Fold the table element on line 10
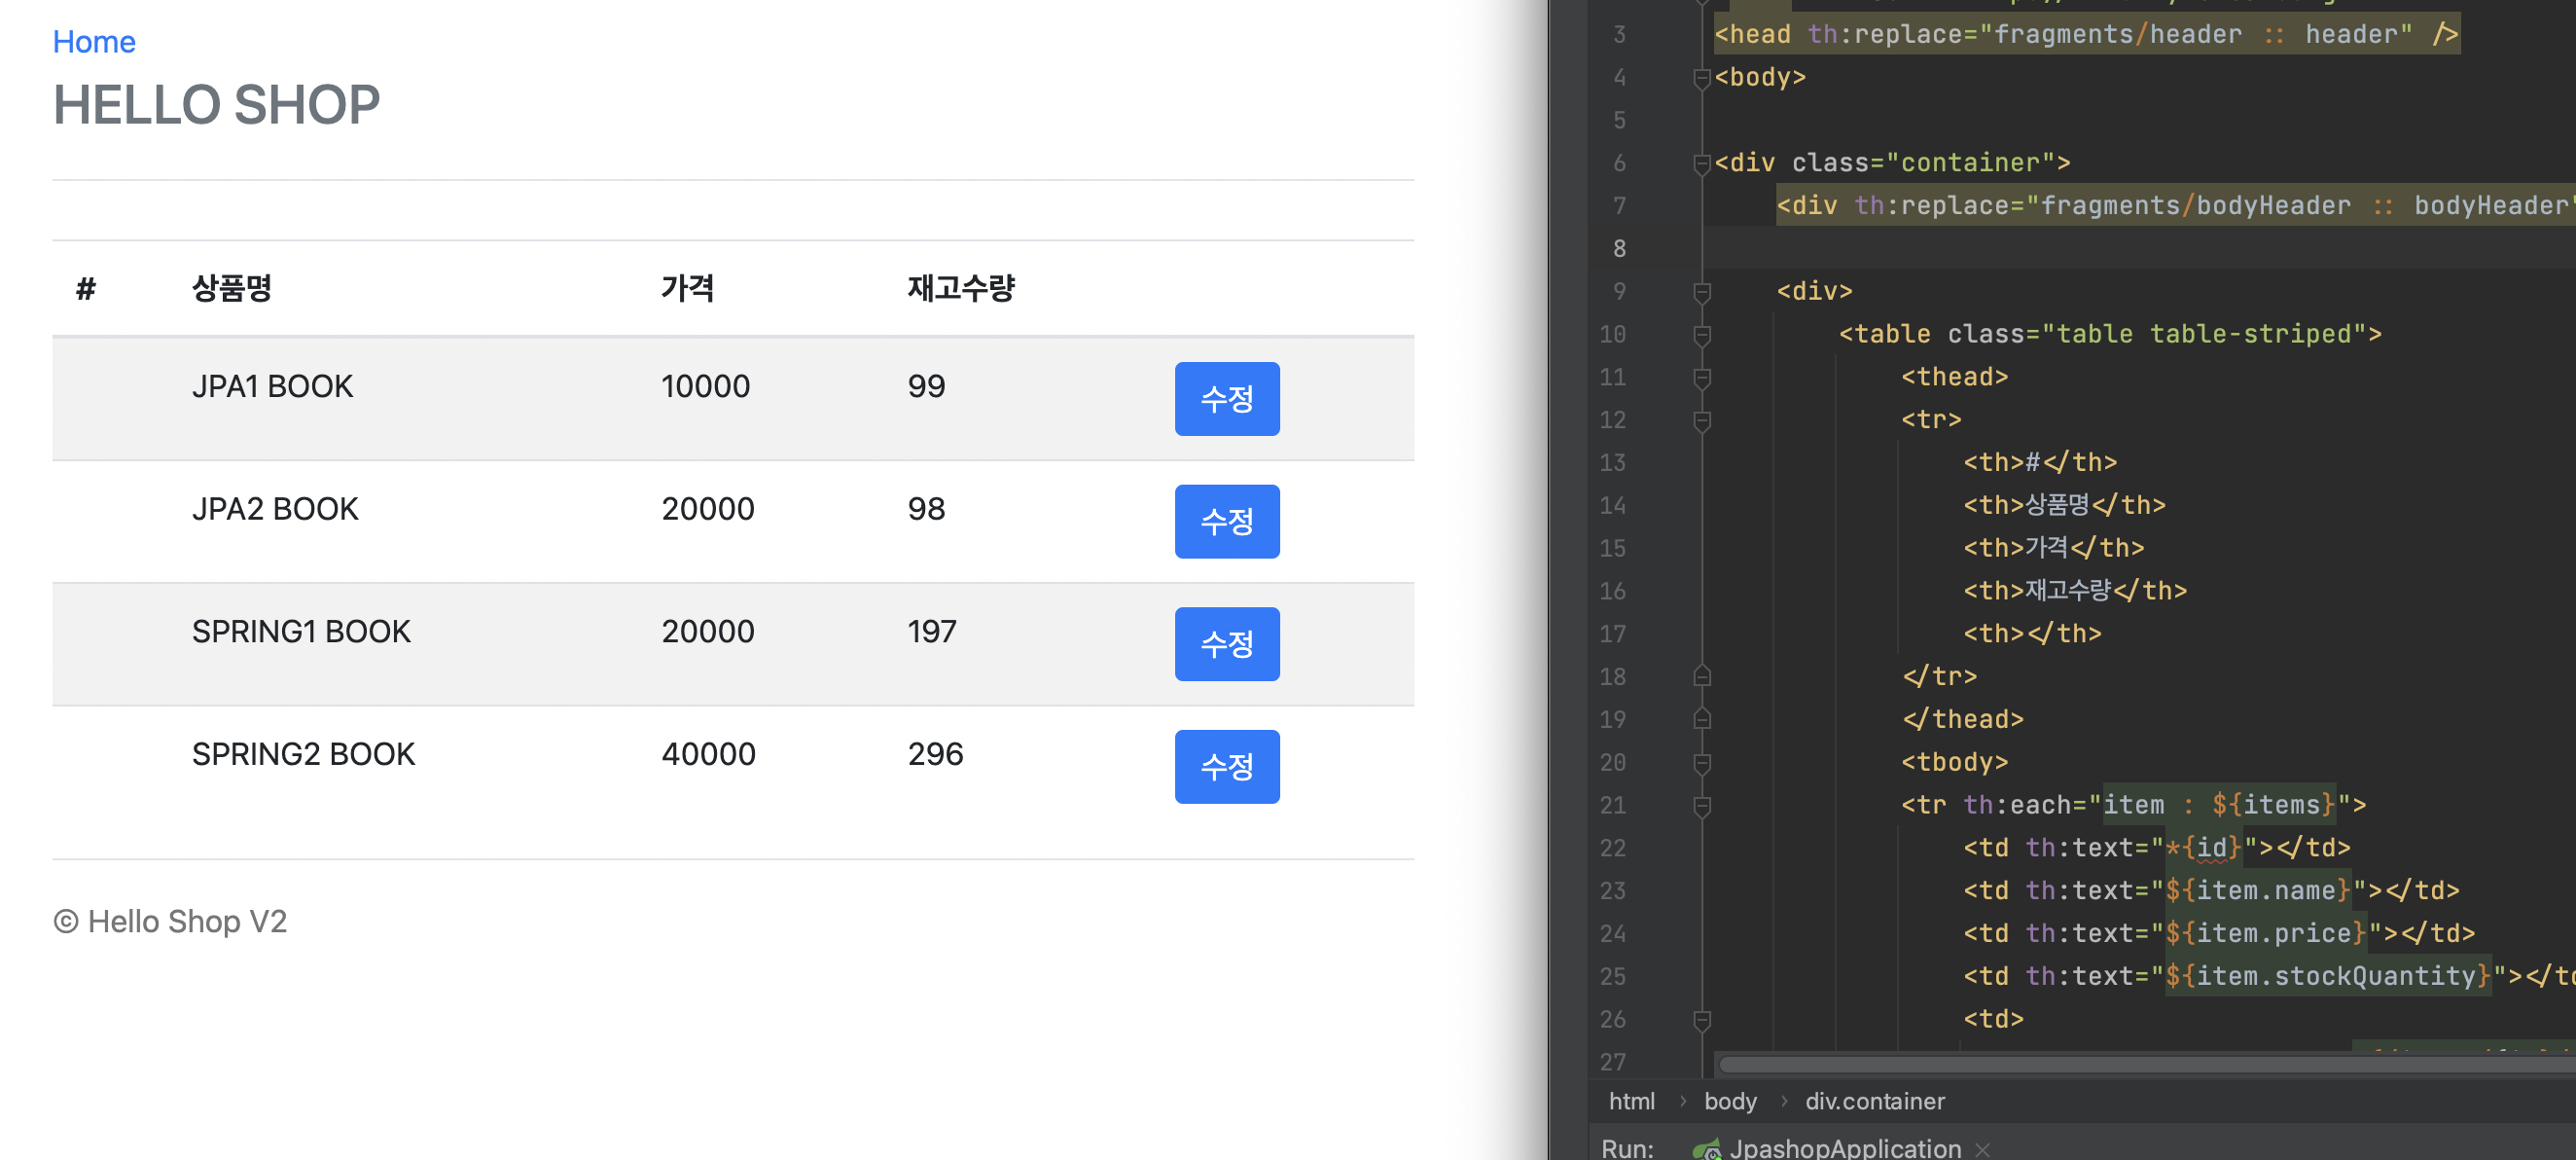Viewport: 2576px width, 1160px height. pyautogui.click(x=1701, y=335)
